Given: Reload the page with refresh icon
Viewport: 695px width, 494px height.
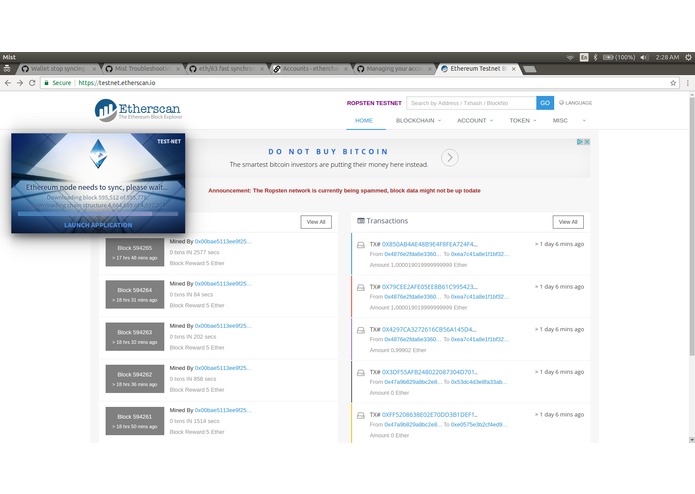Looking at the screenshot, I should pos(32,83).
